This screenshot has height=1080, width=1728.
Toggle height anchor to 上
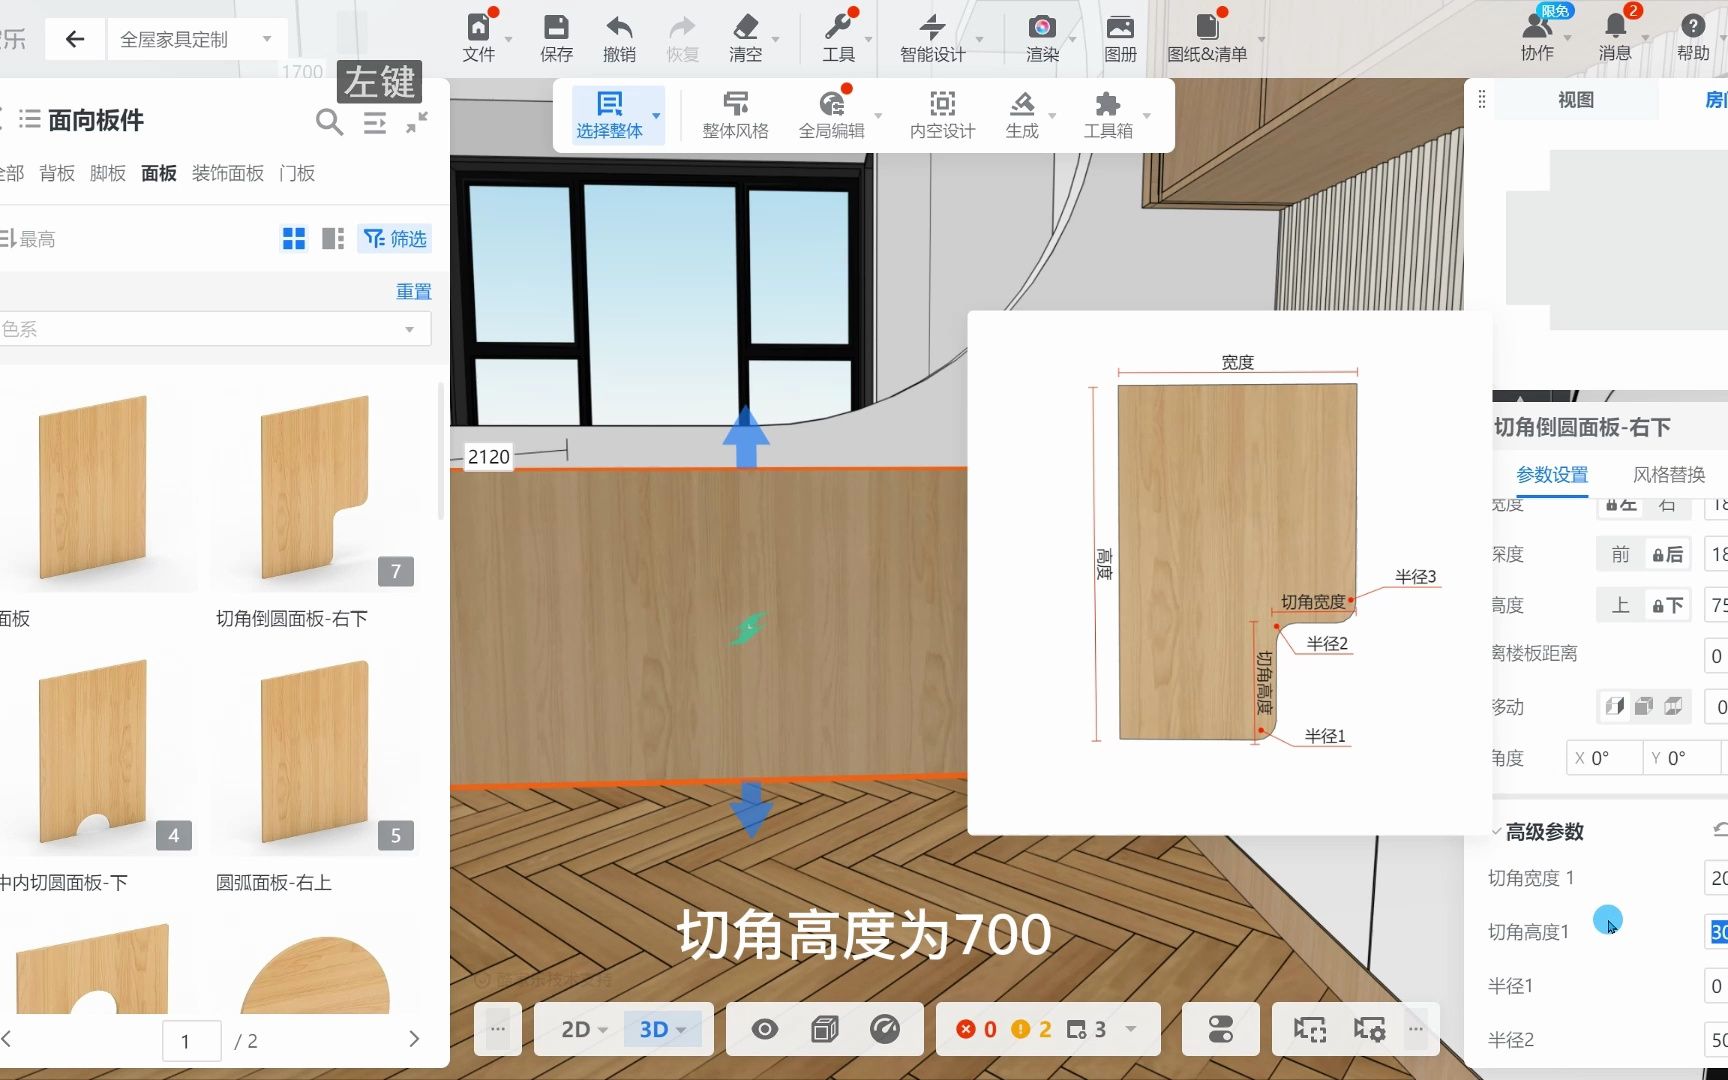pyautogui.click(x=1620, y=604)
